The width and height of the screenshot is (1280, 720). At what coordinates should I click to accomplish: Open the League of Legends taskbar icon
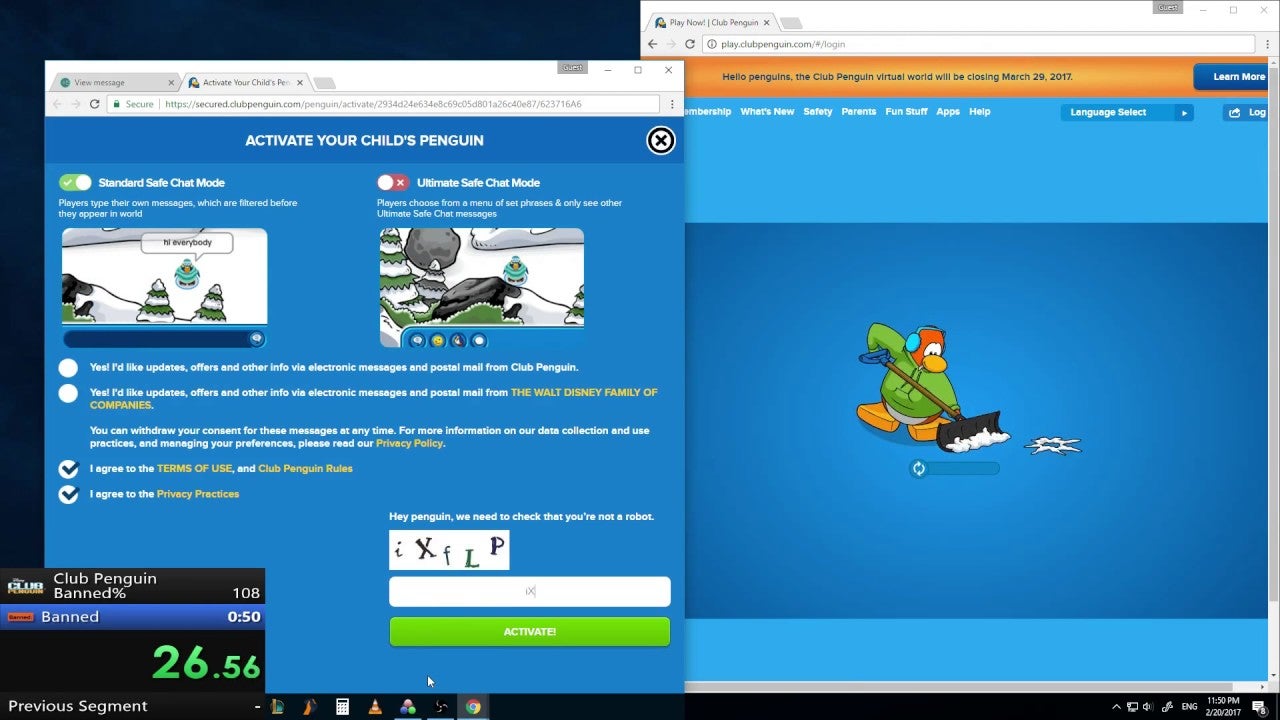coord(277,707)
